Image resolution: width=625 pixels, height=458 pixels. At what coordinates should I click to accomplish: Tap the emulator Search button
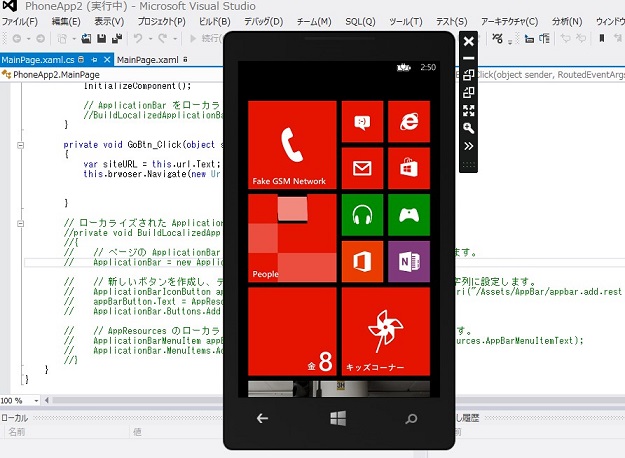[411, 419]
